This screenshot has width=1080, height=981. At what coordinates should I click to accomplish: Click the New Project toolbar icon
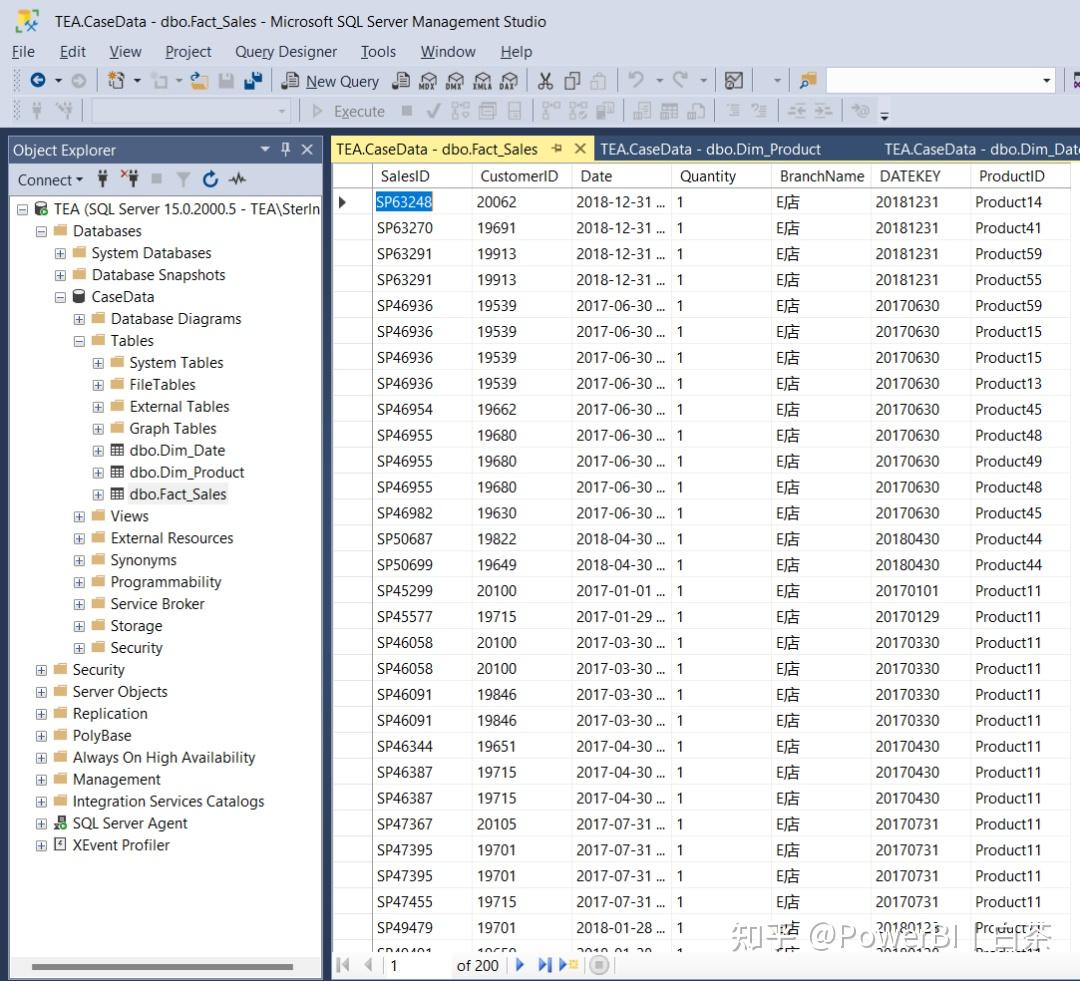point(116,81)
